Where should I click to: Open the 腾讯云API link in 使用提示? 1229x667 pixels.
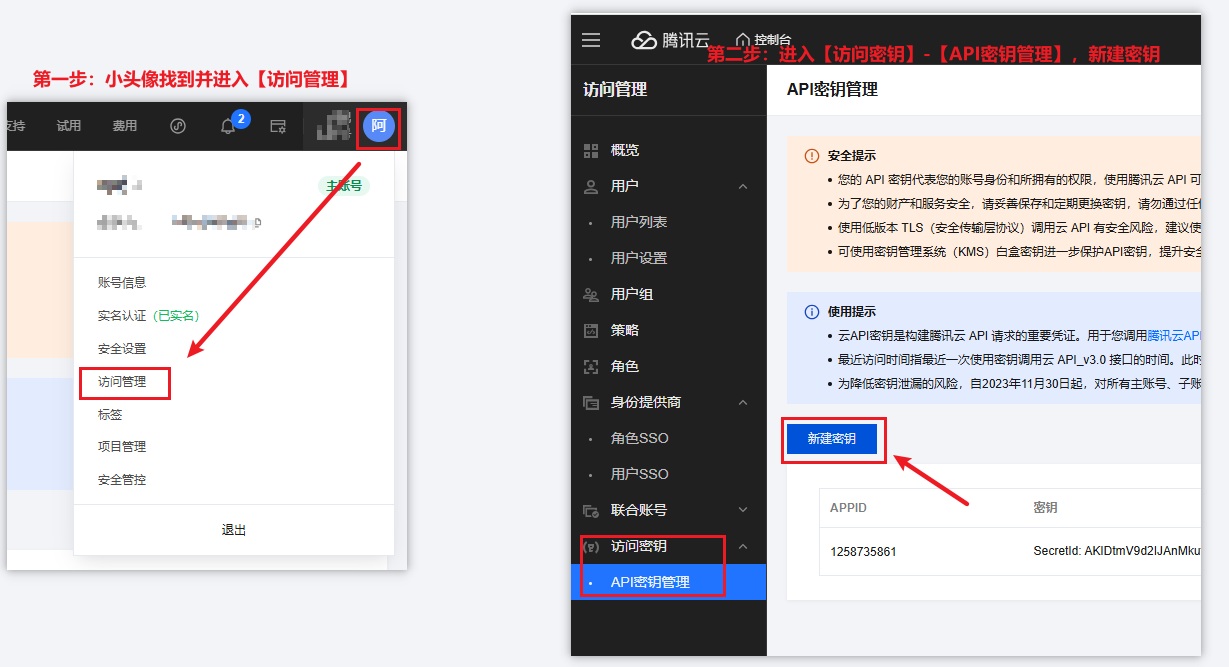click(1174, 336)
